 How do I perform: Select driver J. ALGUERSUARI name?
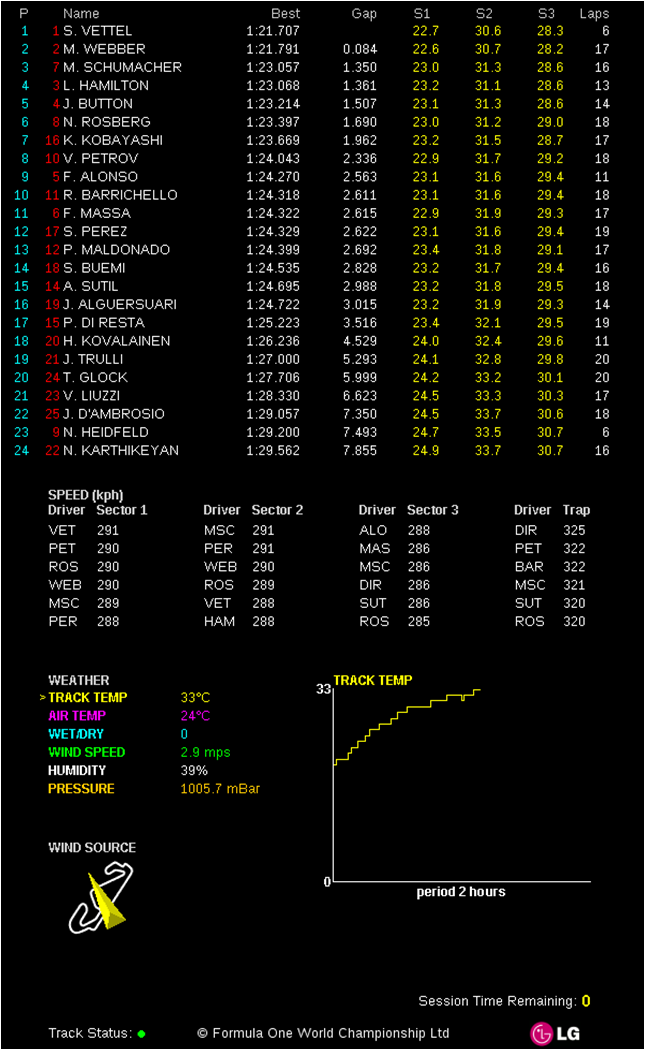point(120,305)
